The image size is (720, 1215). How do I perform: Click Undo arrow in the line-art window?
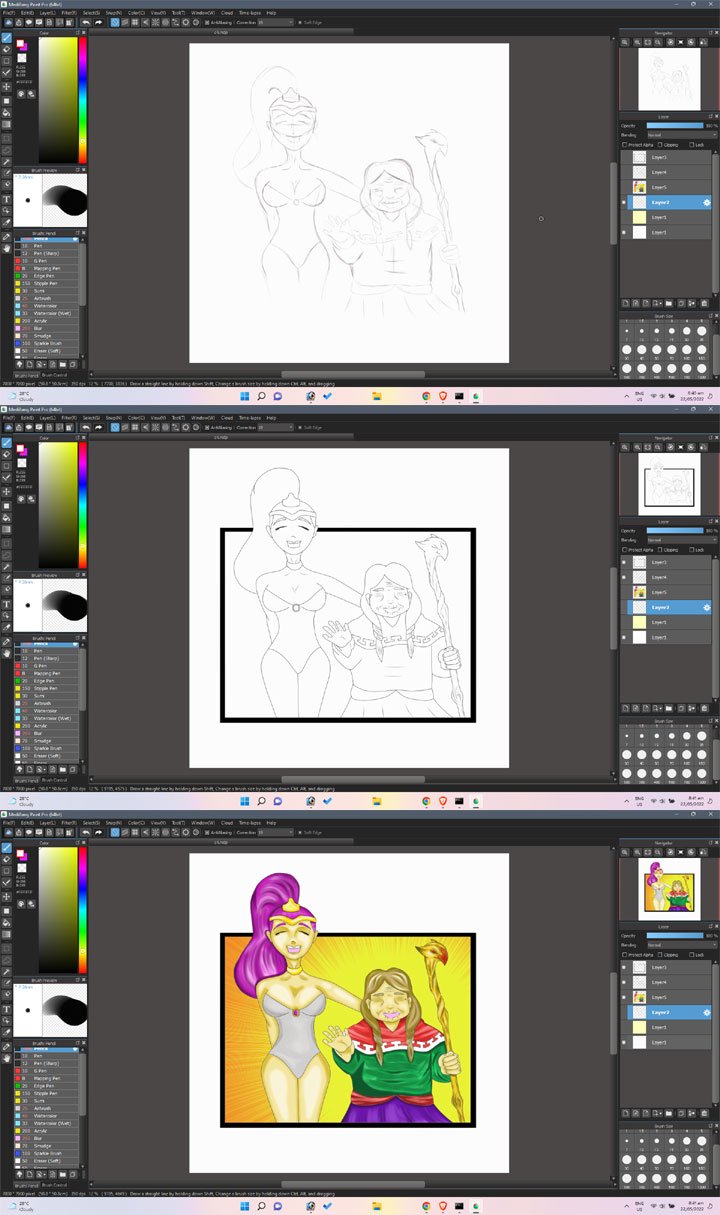click(x=86, y=427)
